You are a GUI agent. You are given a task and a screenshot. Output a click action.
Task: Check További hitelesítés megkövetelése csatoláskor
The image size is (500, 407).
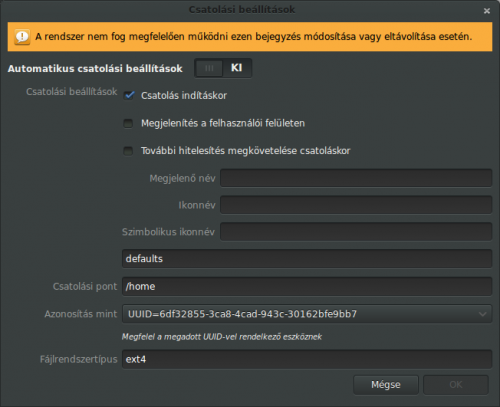(128, 151)
